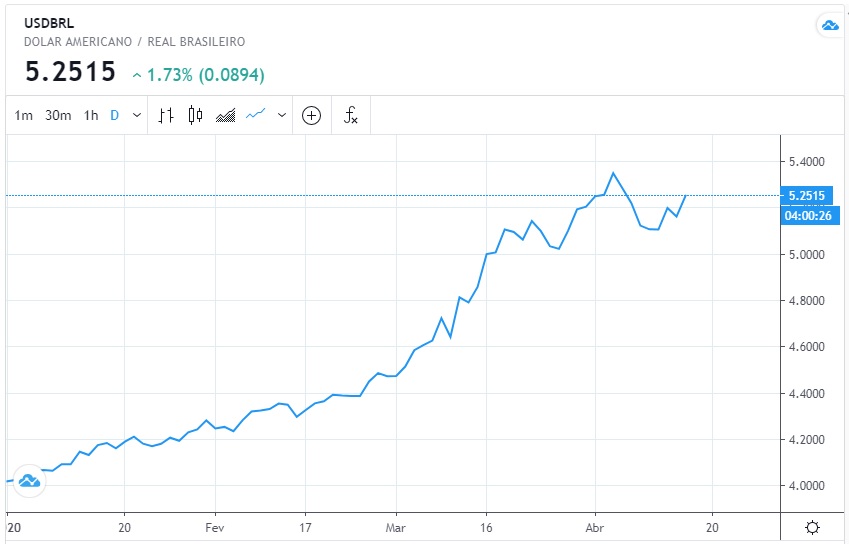Image resolution: width=849 pixels, height=544 pixels.
Task: Switch to candlestick chart style
Action: [195, 115]
